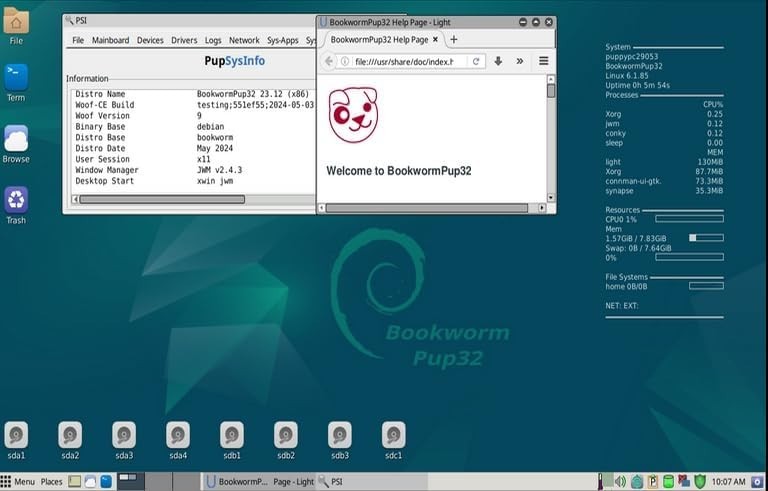Open the File desktop icon

point(16,22)
